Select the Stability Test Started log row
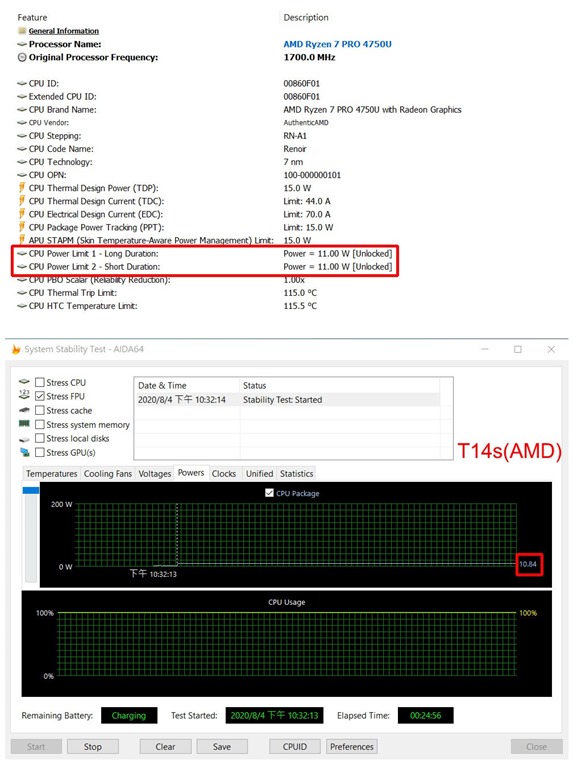573x768 pixels. (x=288, y=400)
